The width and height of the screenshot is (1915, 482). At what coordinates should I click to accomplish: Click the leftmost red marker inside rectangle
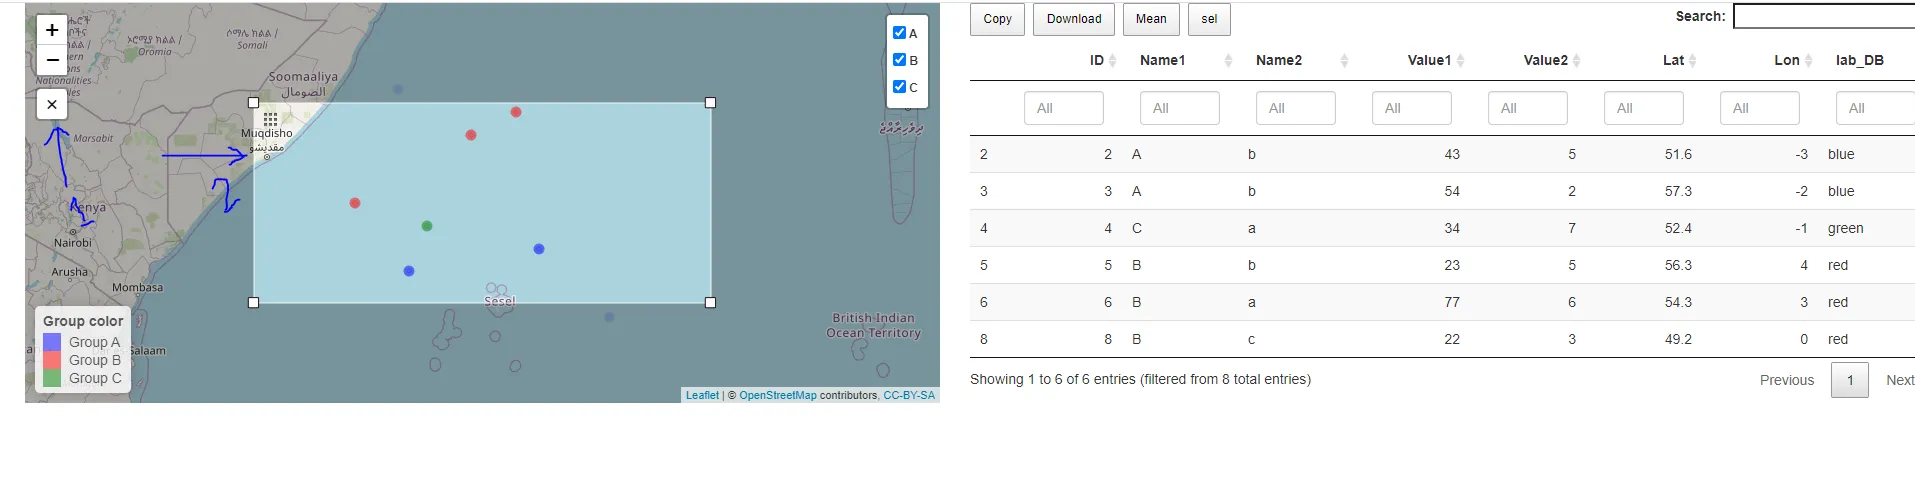pos(355,203)
